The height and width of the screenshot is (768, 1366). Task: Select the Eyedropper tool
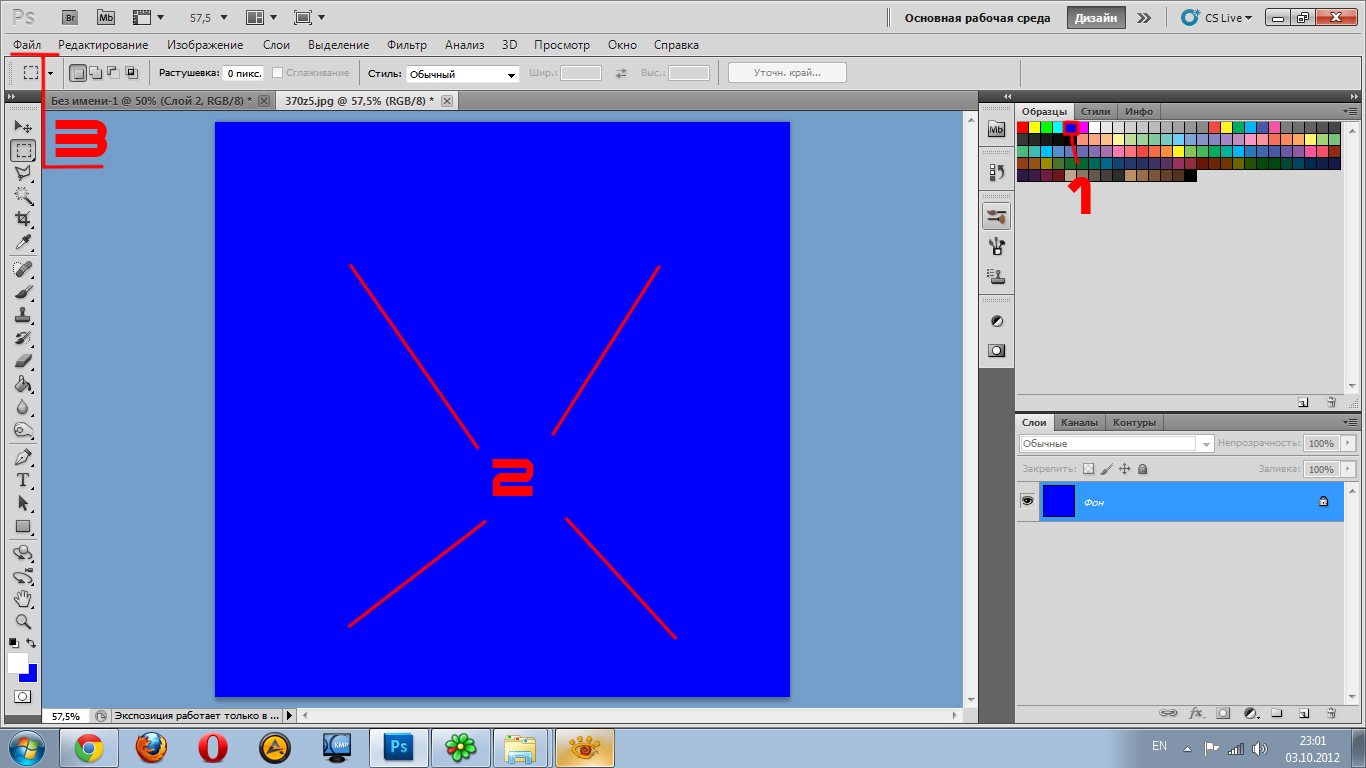(x=23, y=242)
